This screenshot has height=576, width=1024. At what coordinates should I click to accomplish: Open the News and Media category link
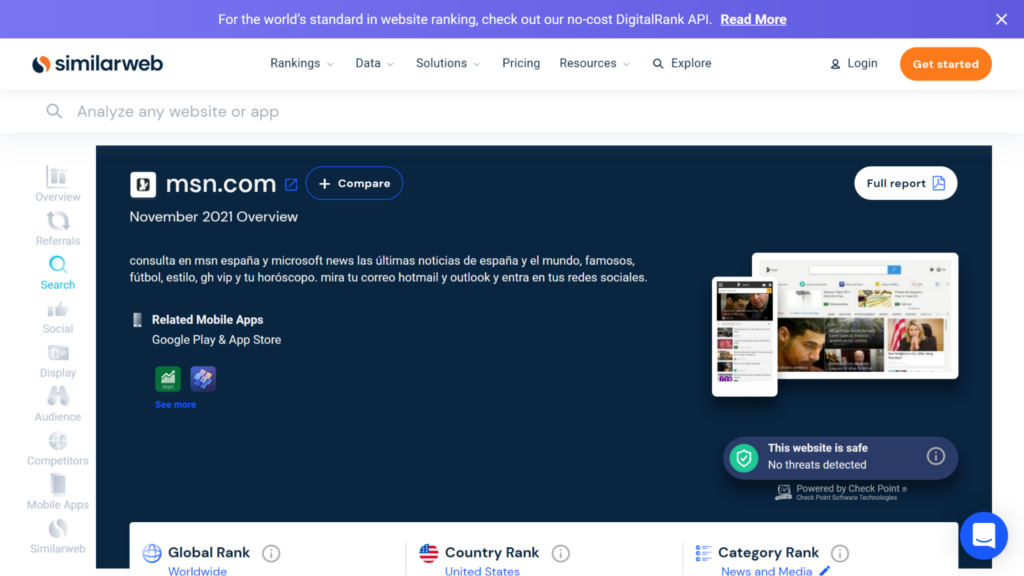click(767, 571)
